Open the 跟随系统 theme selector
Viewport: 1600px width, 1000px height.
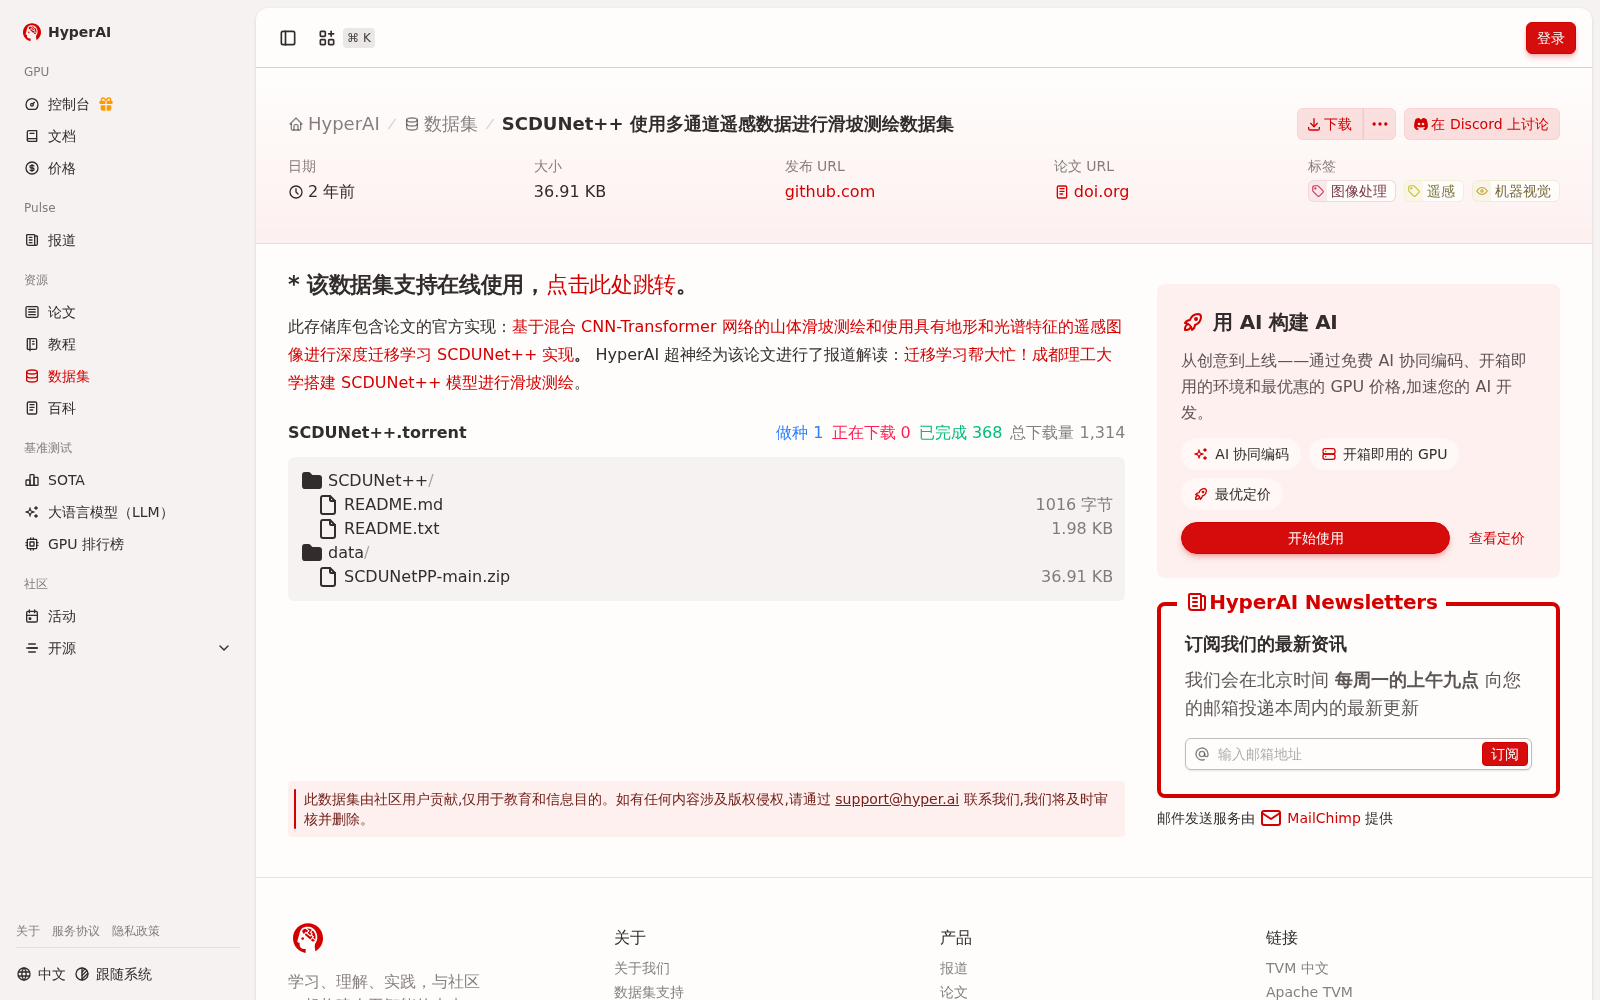tap(113, 974)
